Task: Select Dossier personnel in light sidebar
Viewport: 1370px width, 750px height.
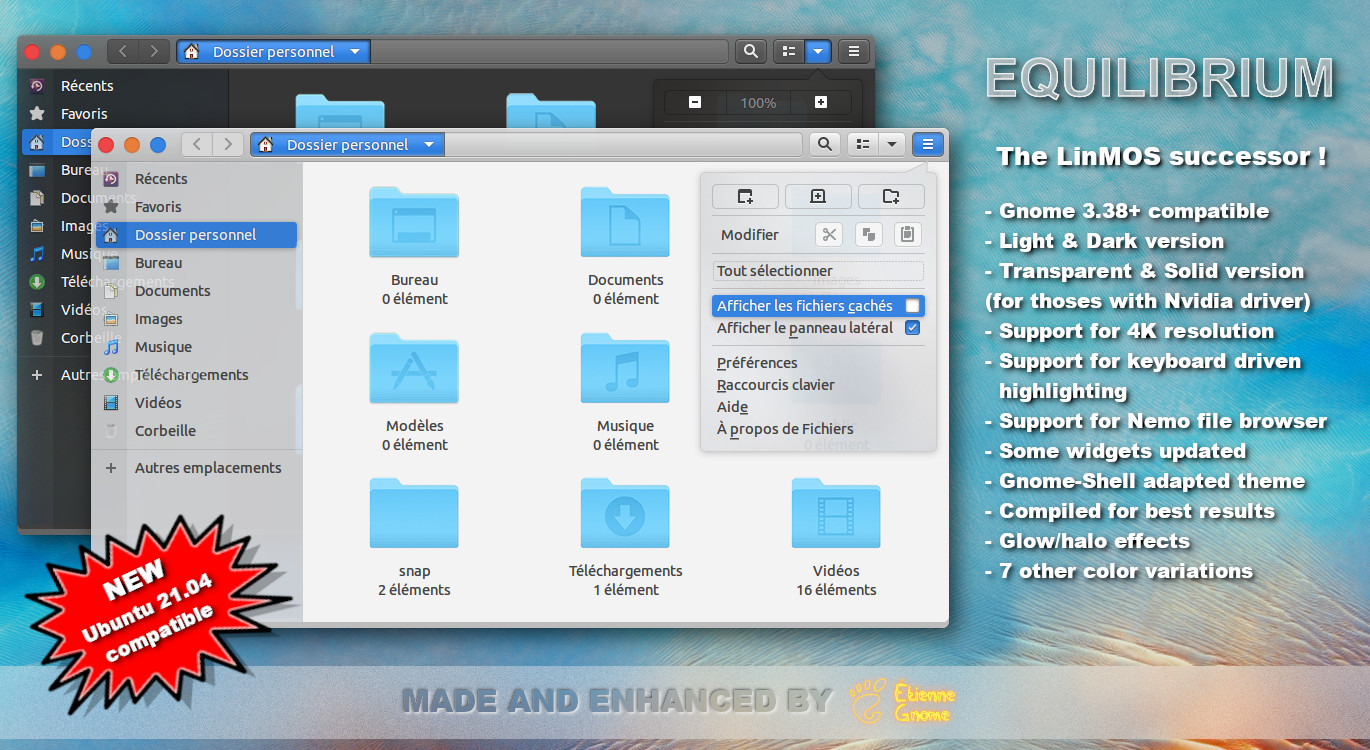Action: [196, 235]
